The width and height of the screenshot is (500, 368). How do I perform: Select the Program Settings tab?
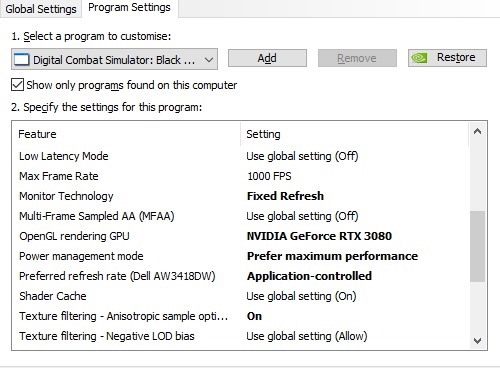pos(129,8)
